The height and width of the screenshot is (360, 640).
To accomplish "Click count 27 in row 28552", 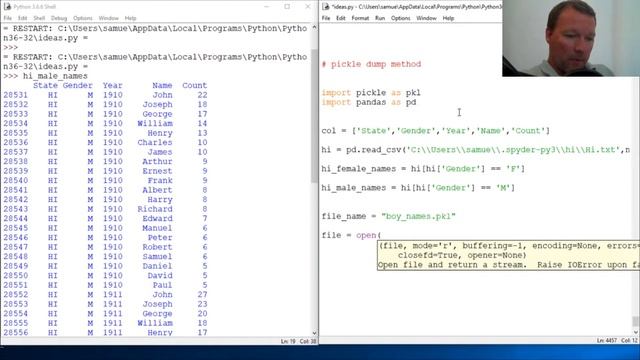I will click(202, 294).
